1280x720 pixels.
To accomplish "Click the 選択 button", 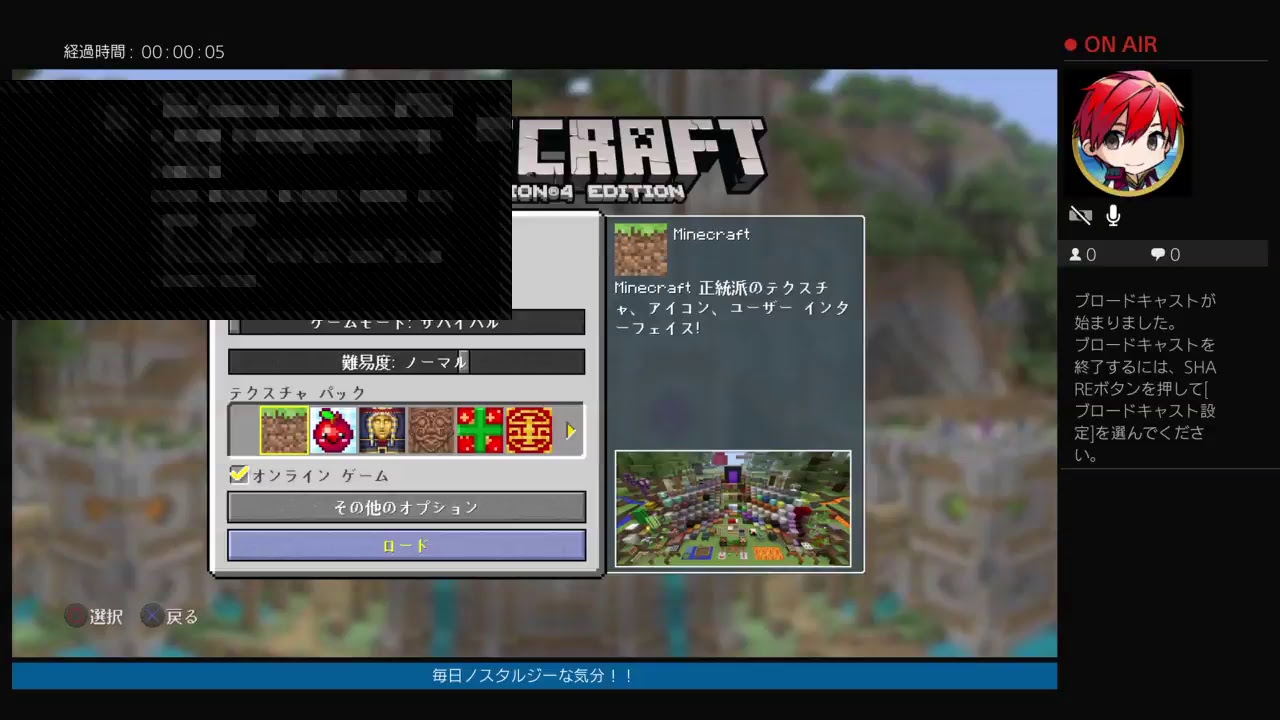I will [x=93, y=617].
